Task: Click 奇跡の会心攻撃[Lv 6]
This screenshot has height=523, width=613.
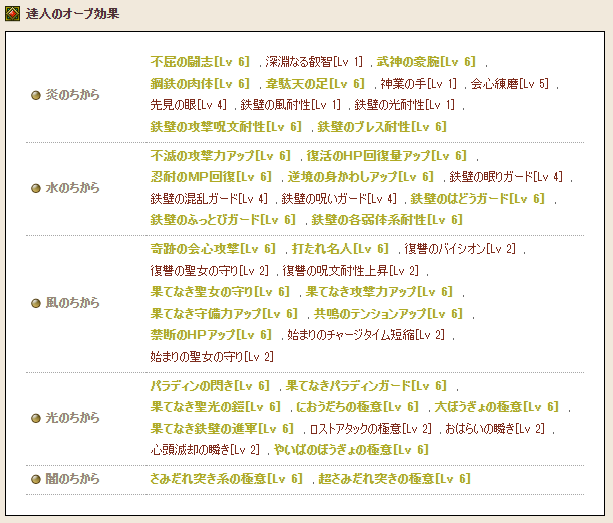Action: (x=213, y=249)
